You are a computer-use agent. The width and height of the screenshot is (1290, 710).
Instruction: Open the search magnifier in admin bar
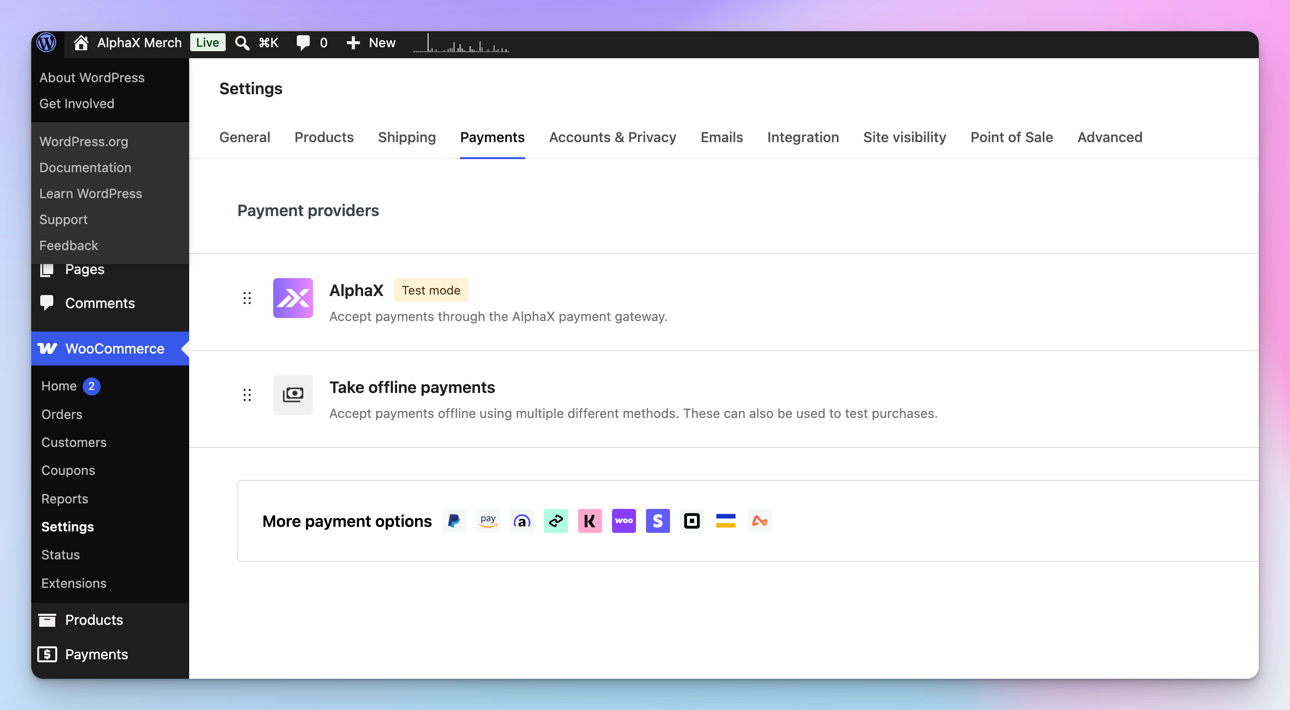pos(242,43)
